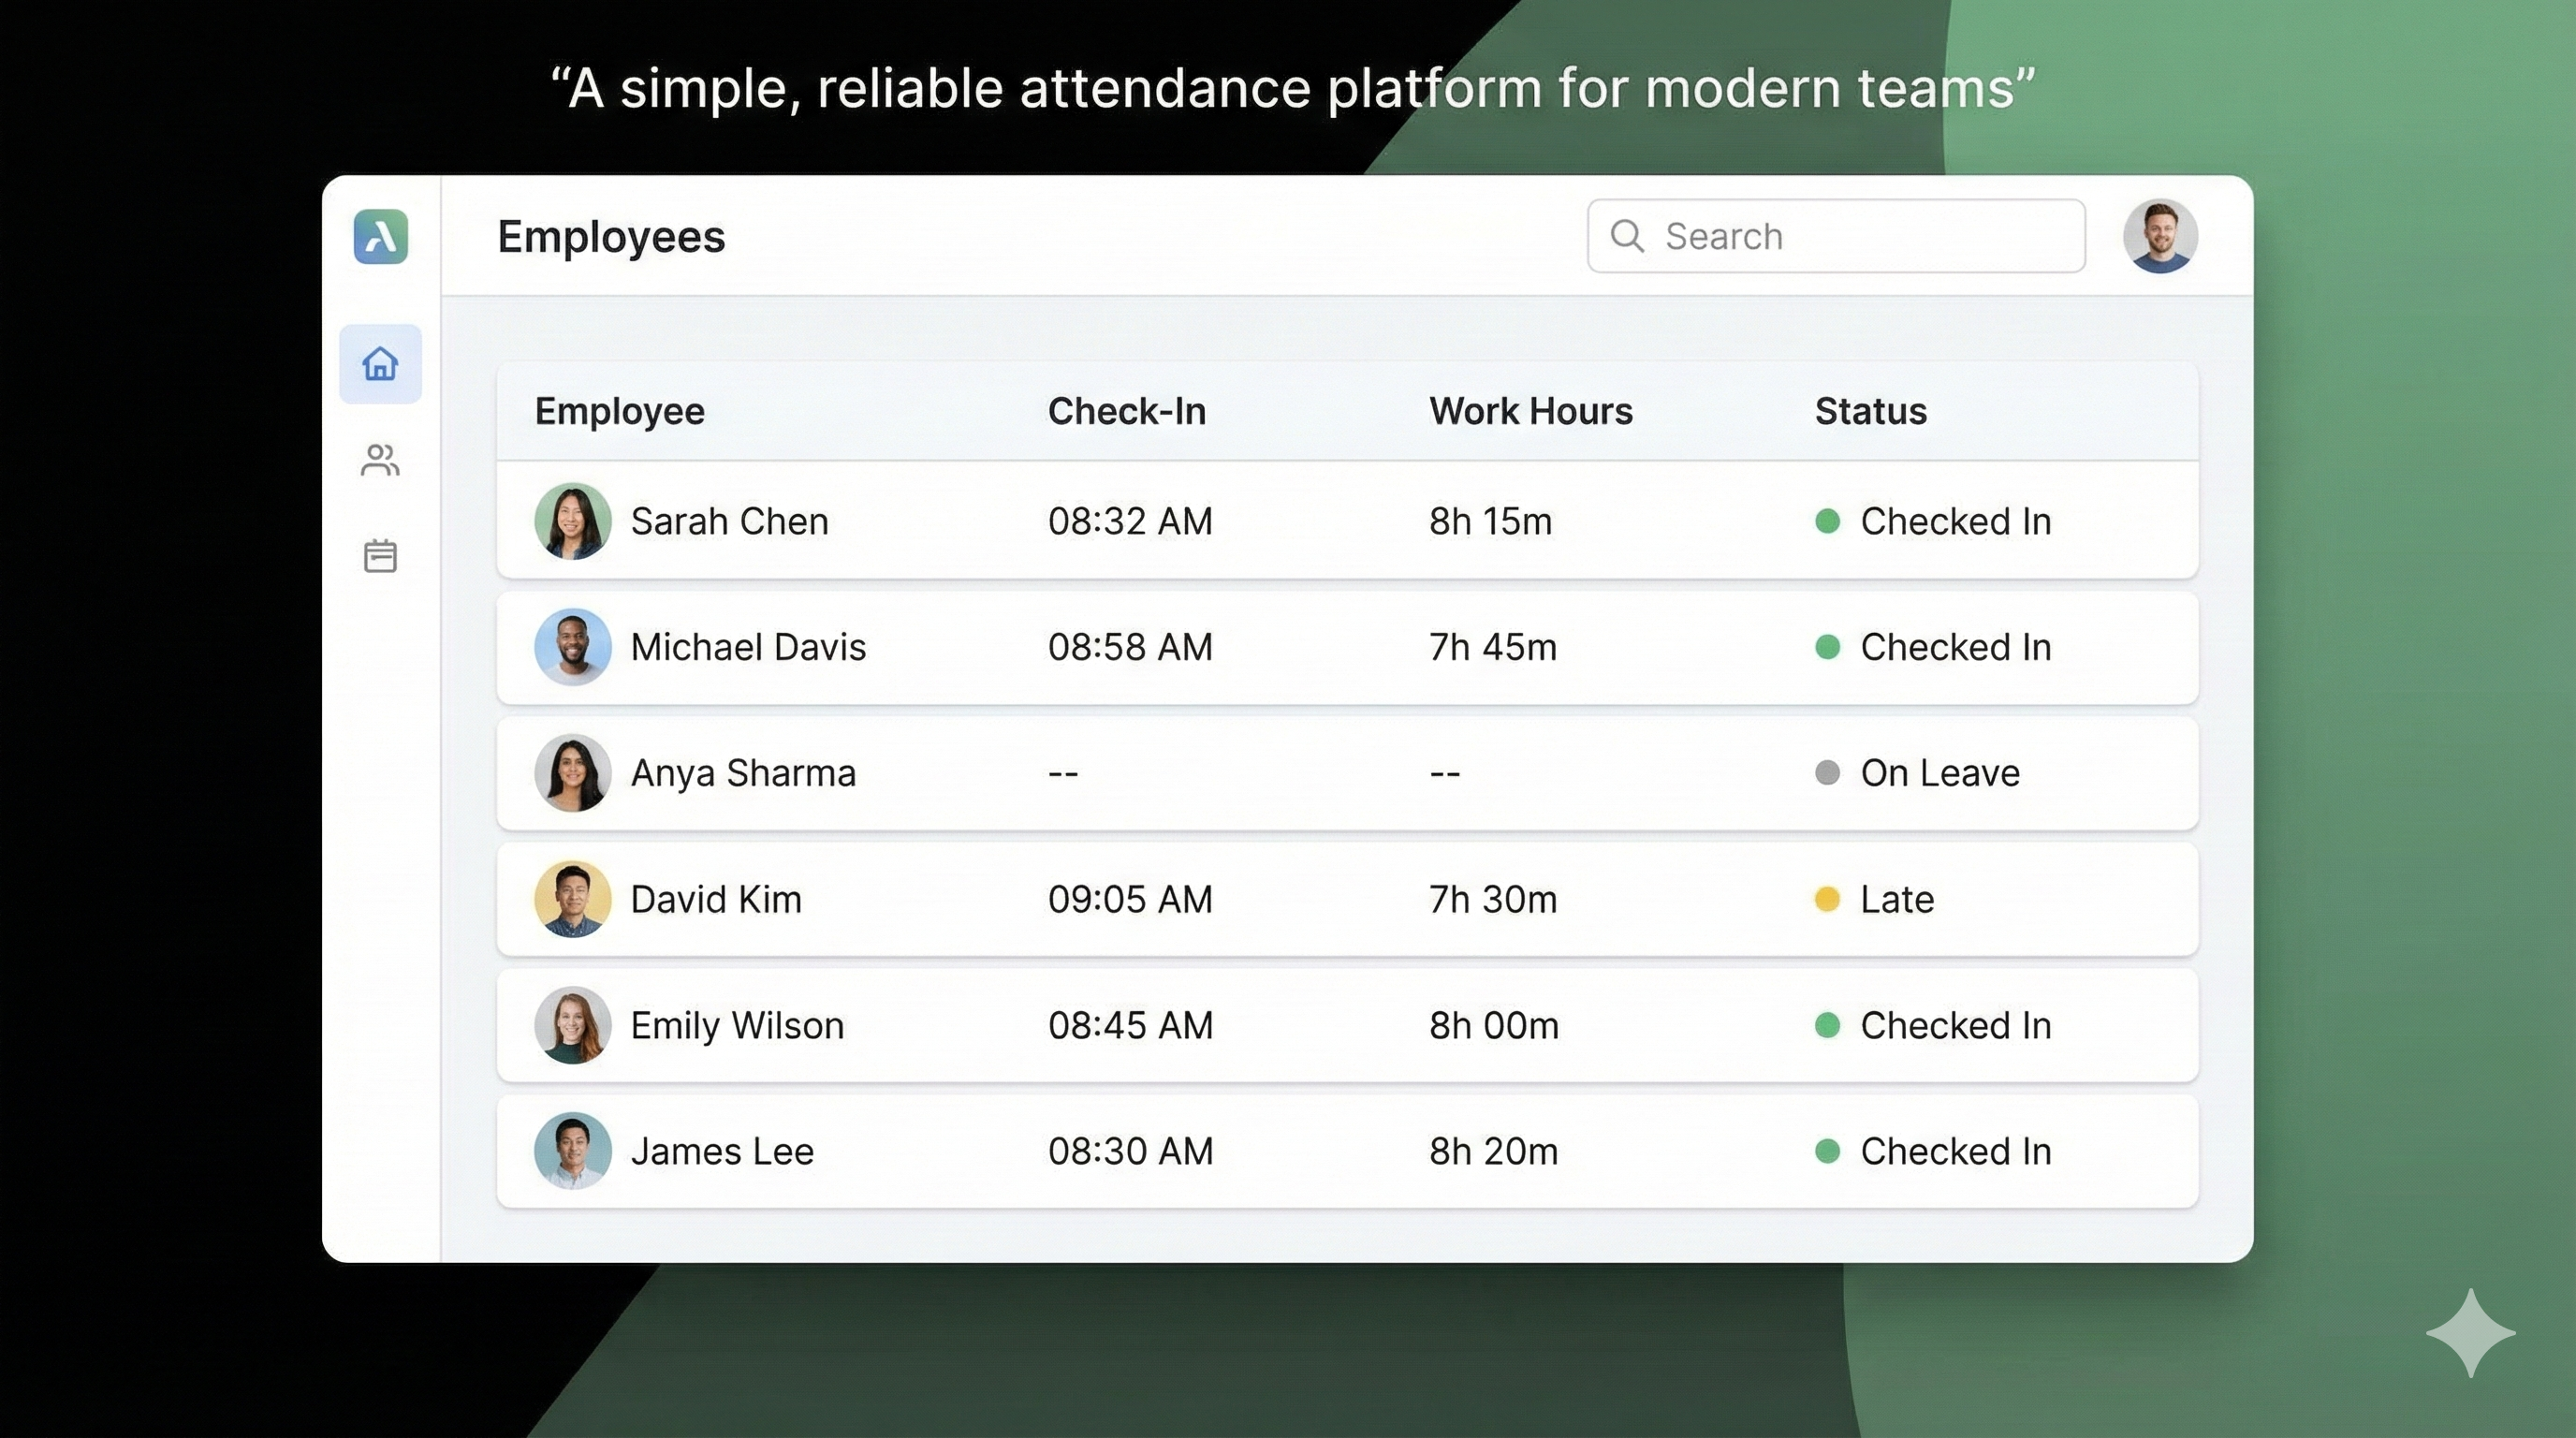Click the magnifying glass search icon
The image size is (2576, 1438).
click(1627, 236)
